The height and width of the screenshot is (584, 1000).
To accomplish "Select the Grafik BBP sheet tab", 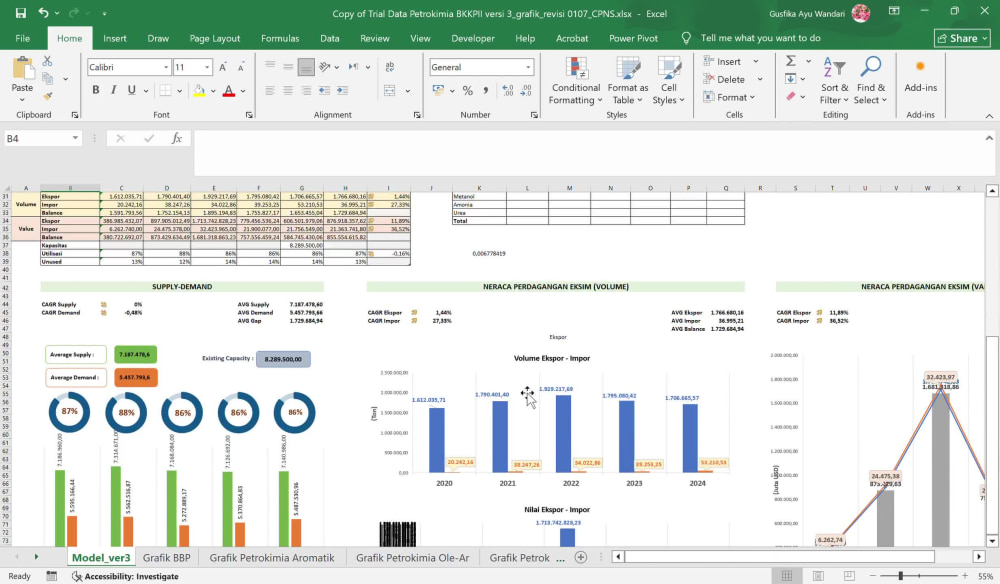I will click(x=166, y=558).
